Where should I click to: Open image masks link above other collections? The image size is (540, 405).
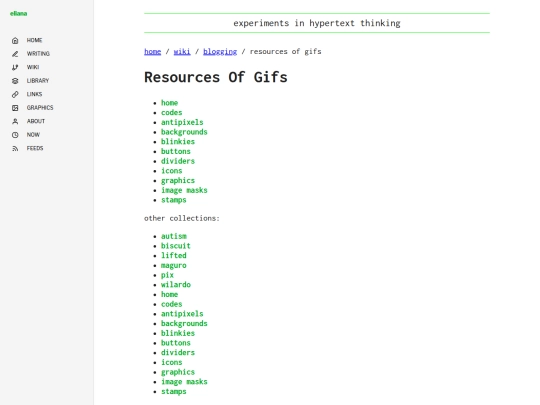pos(184,190)
